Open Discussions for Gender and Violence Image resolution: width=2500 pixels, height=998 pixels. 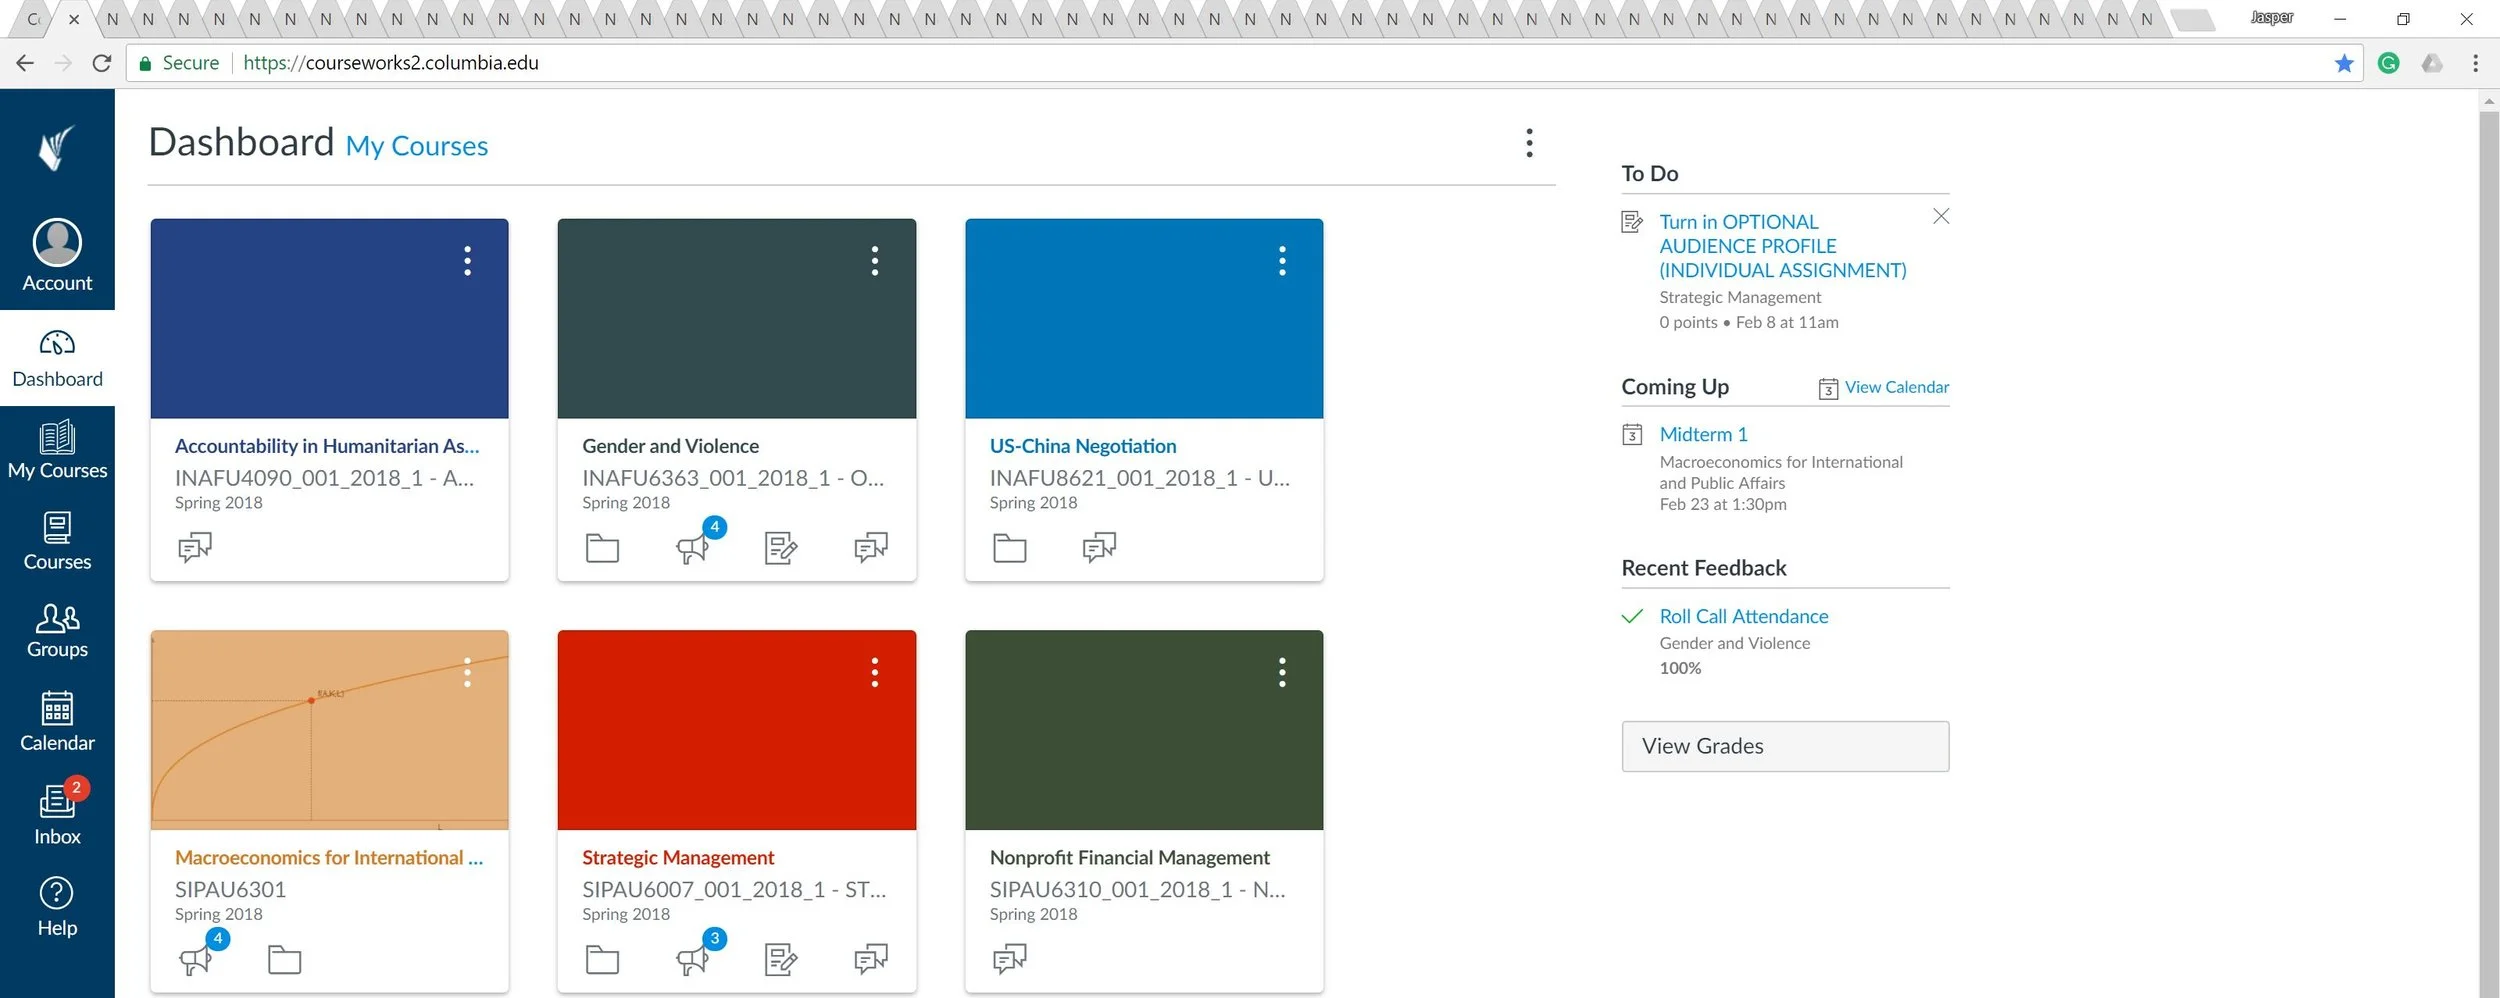point(871,547)
